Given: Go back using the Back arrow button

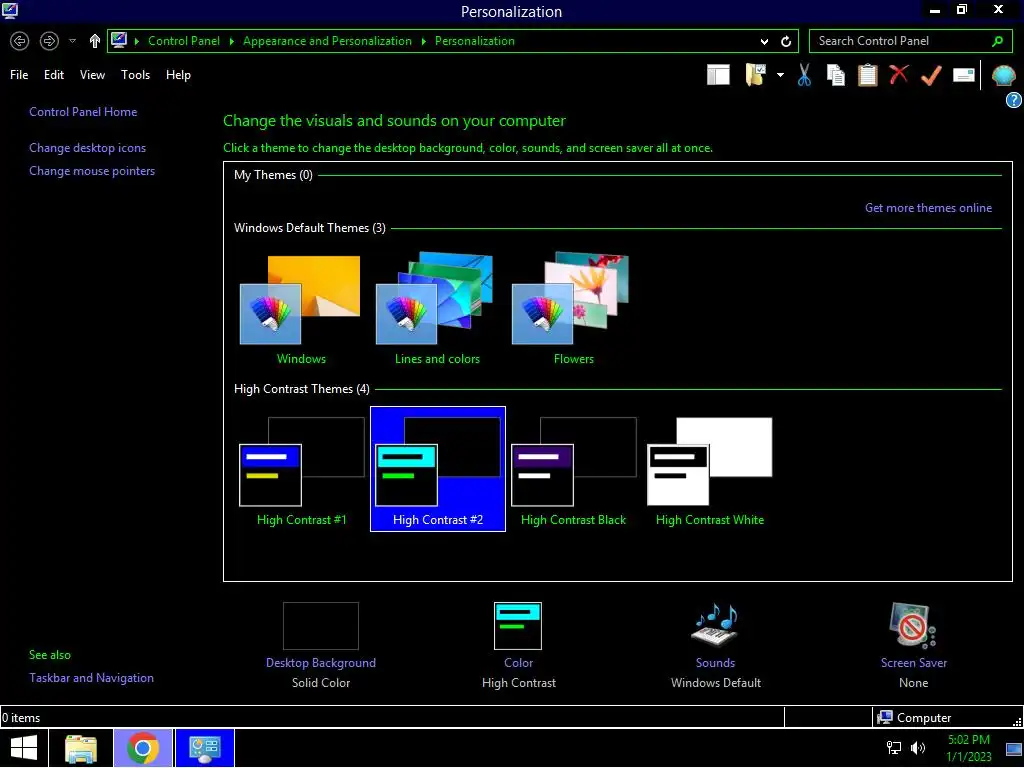Looking at the screenshot, I should pyautogui.click(x=20, y=41).
